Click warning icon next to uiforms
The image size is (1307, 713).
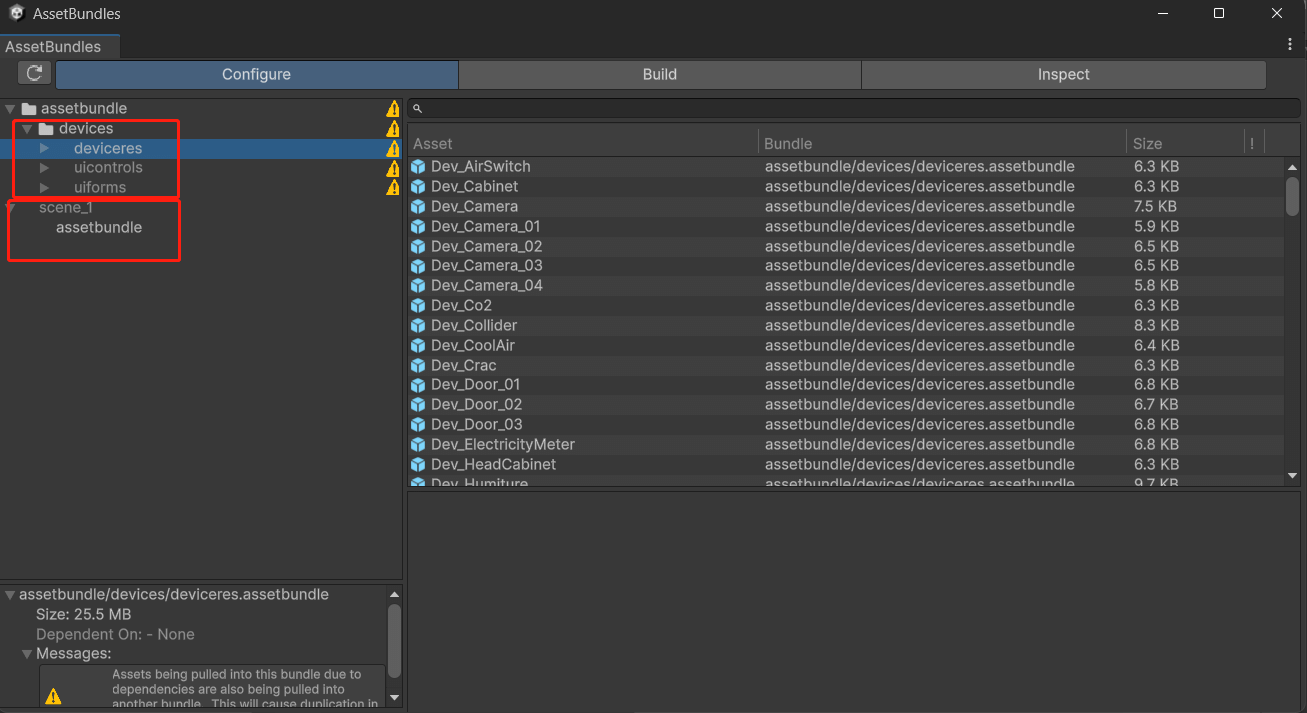click(393, 188)
